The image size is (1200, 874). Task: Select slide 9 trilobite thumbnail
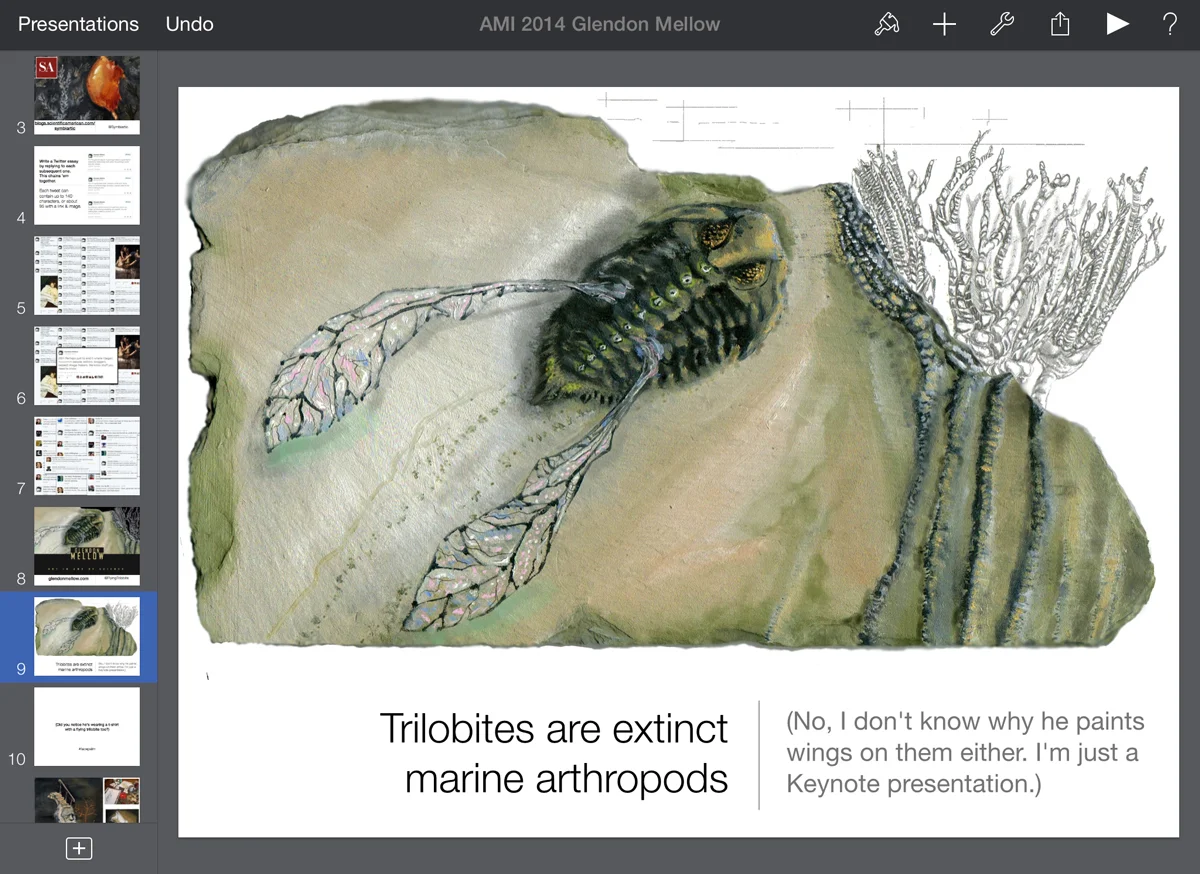tap(87, 636)
